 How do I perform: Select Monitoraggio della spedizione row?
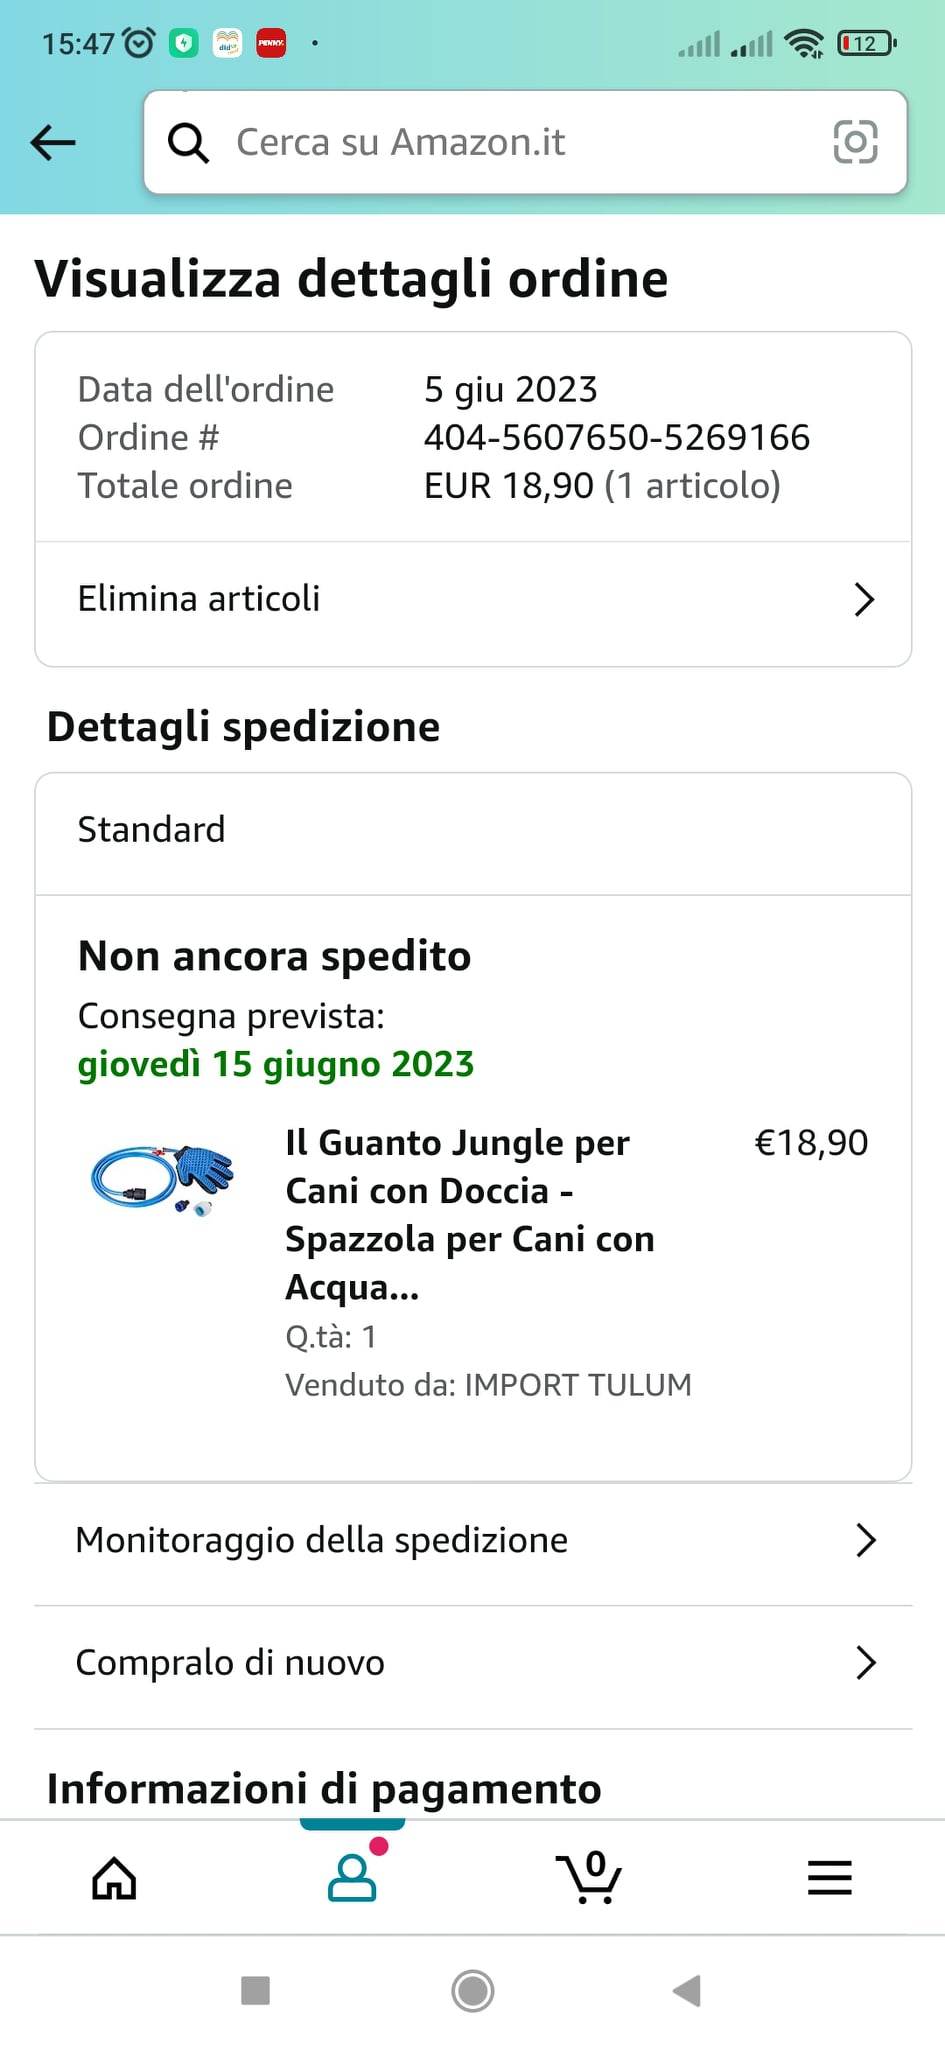point(473,1541)
